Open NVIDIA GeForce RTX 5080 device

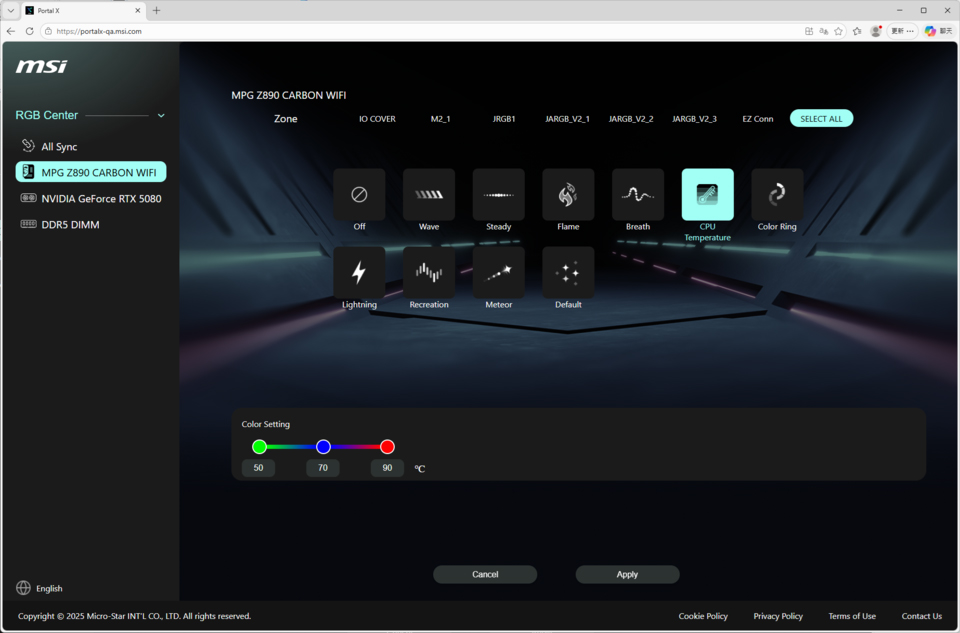coord(91,198)
